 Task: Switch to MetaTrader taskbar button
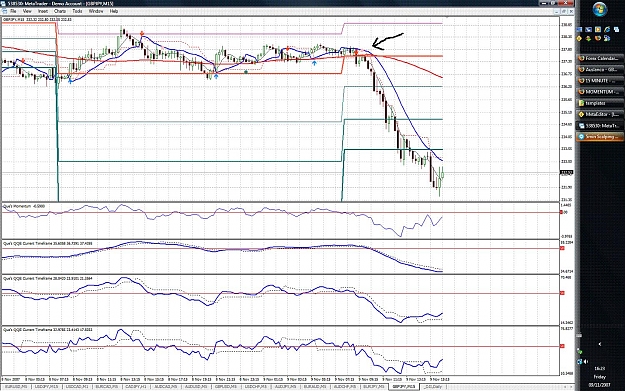[599, 125]
